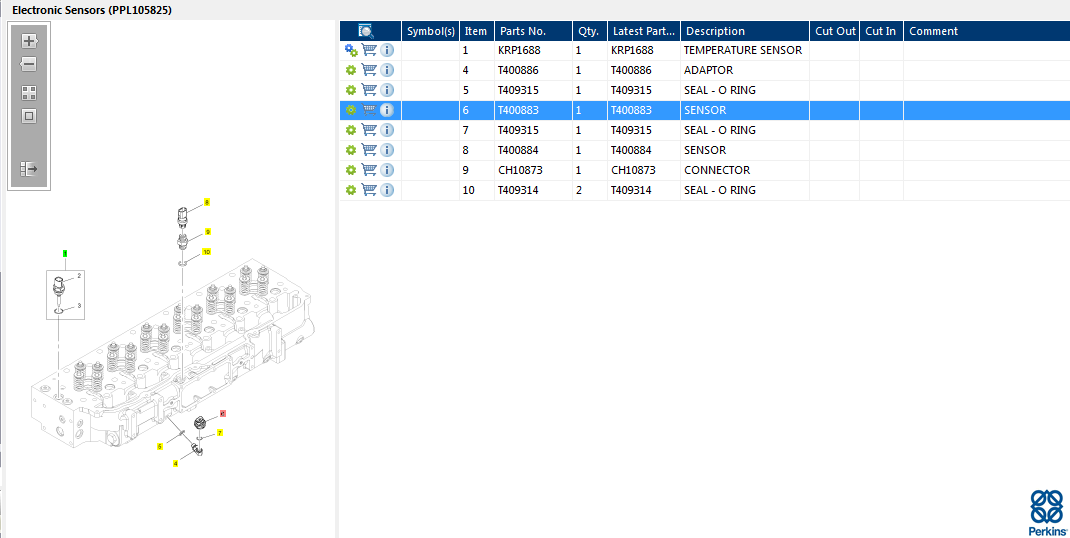Screen dimensions: 1070x538
Task: Select yellow callout 9 in diagram
Action: [x=207, y=232]
